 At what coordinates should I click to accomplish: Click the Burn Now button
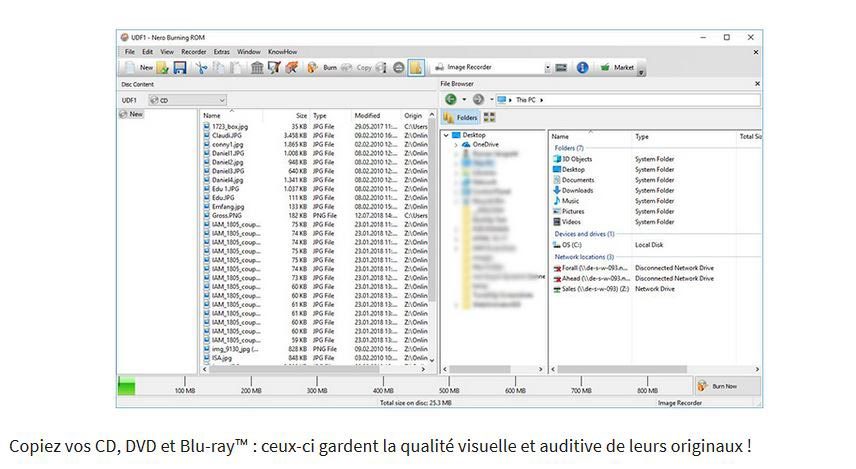tap(727, 386)
